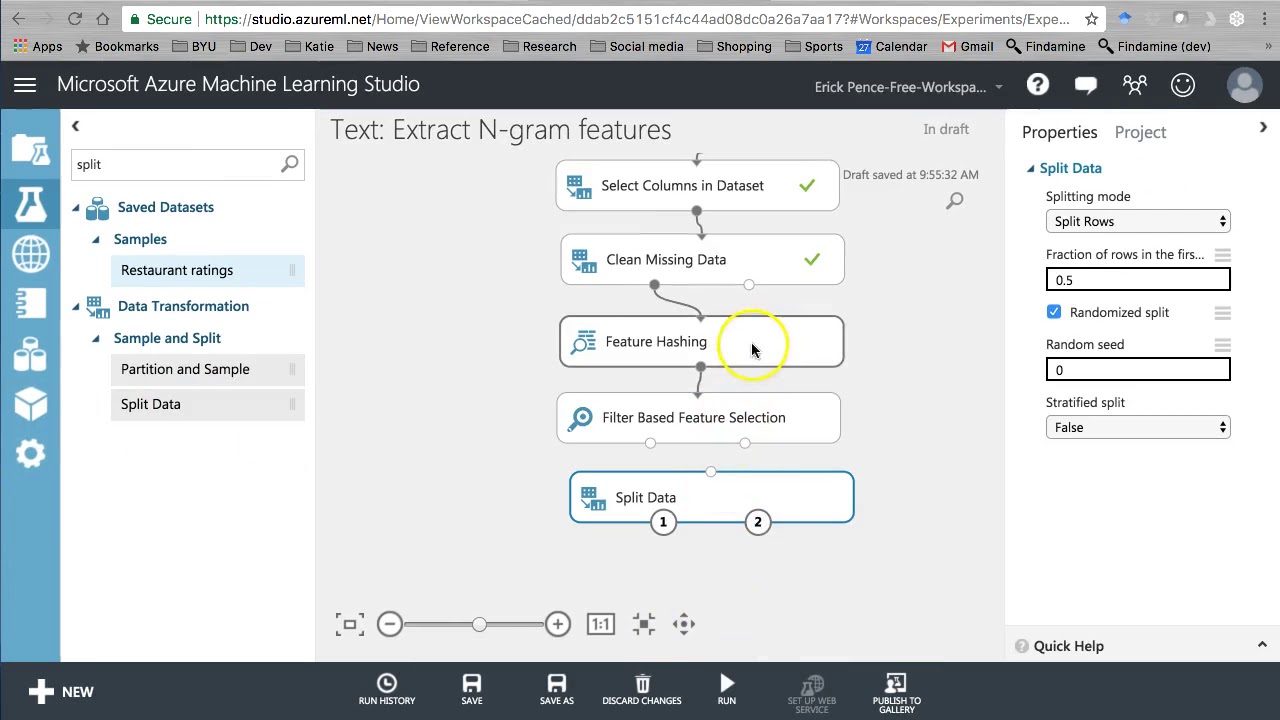1280x720 pixels.
Task: Collapse the Data Transformation tree node
Action: [75, 306]
